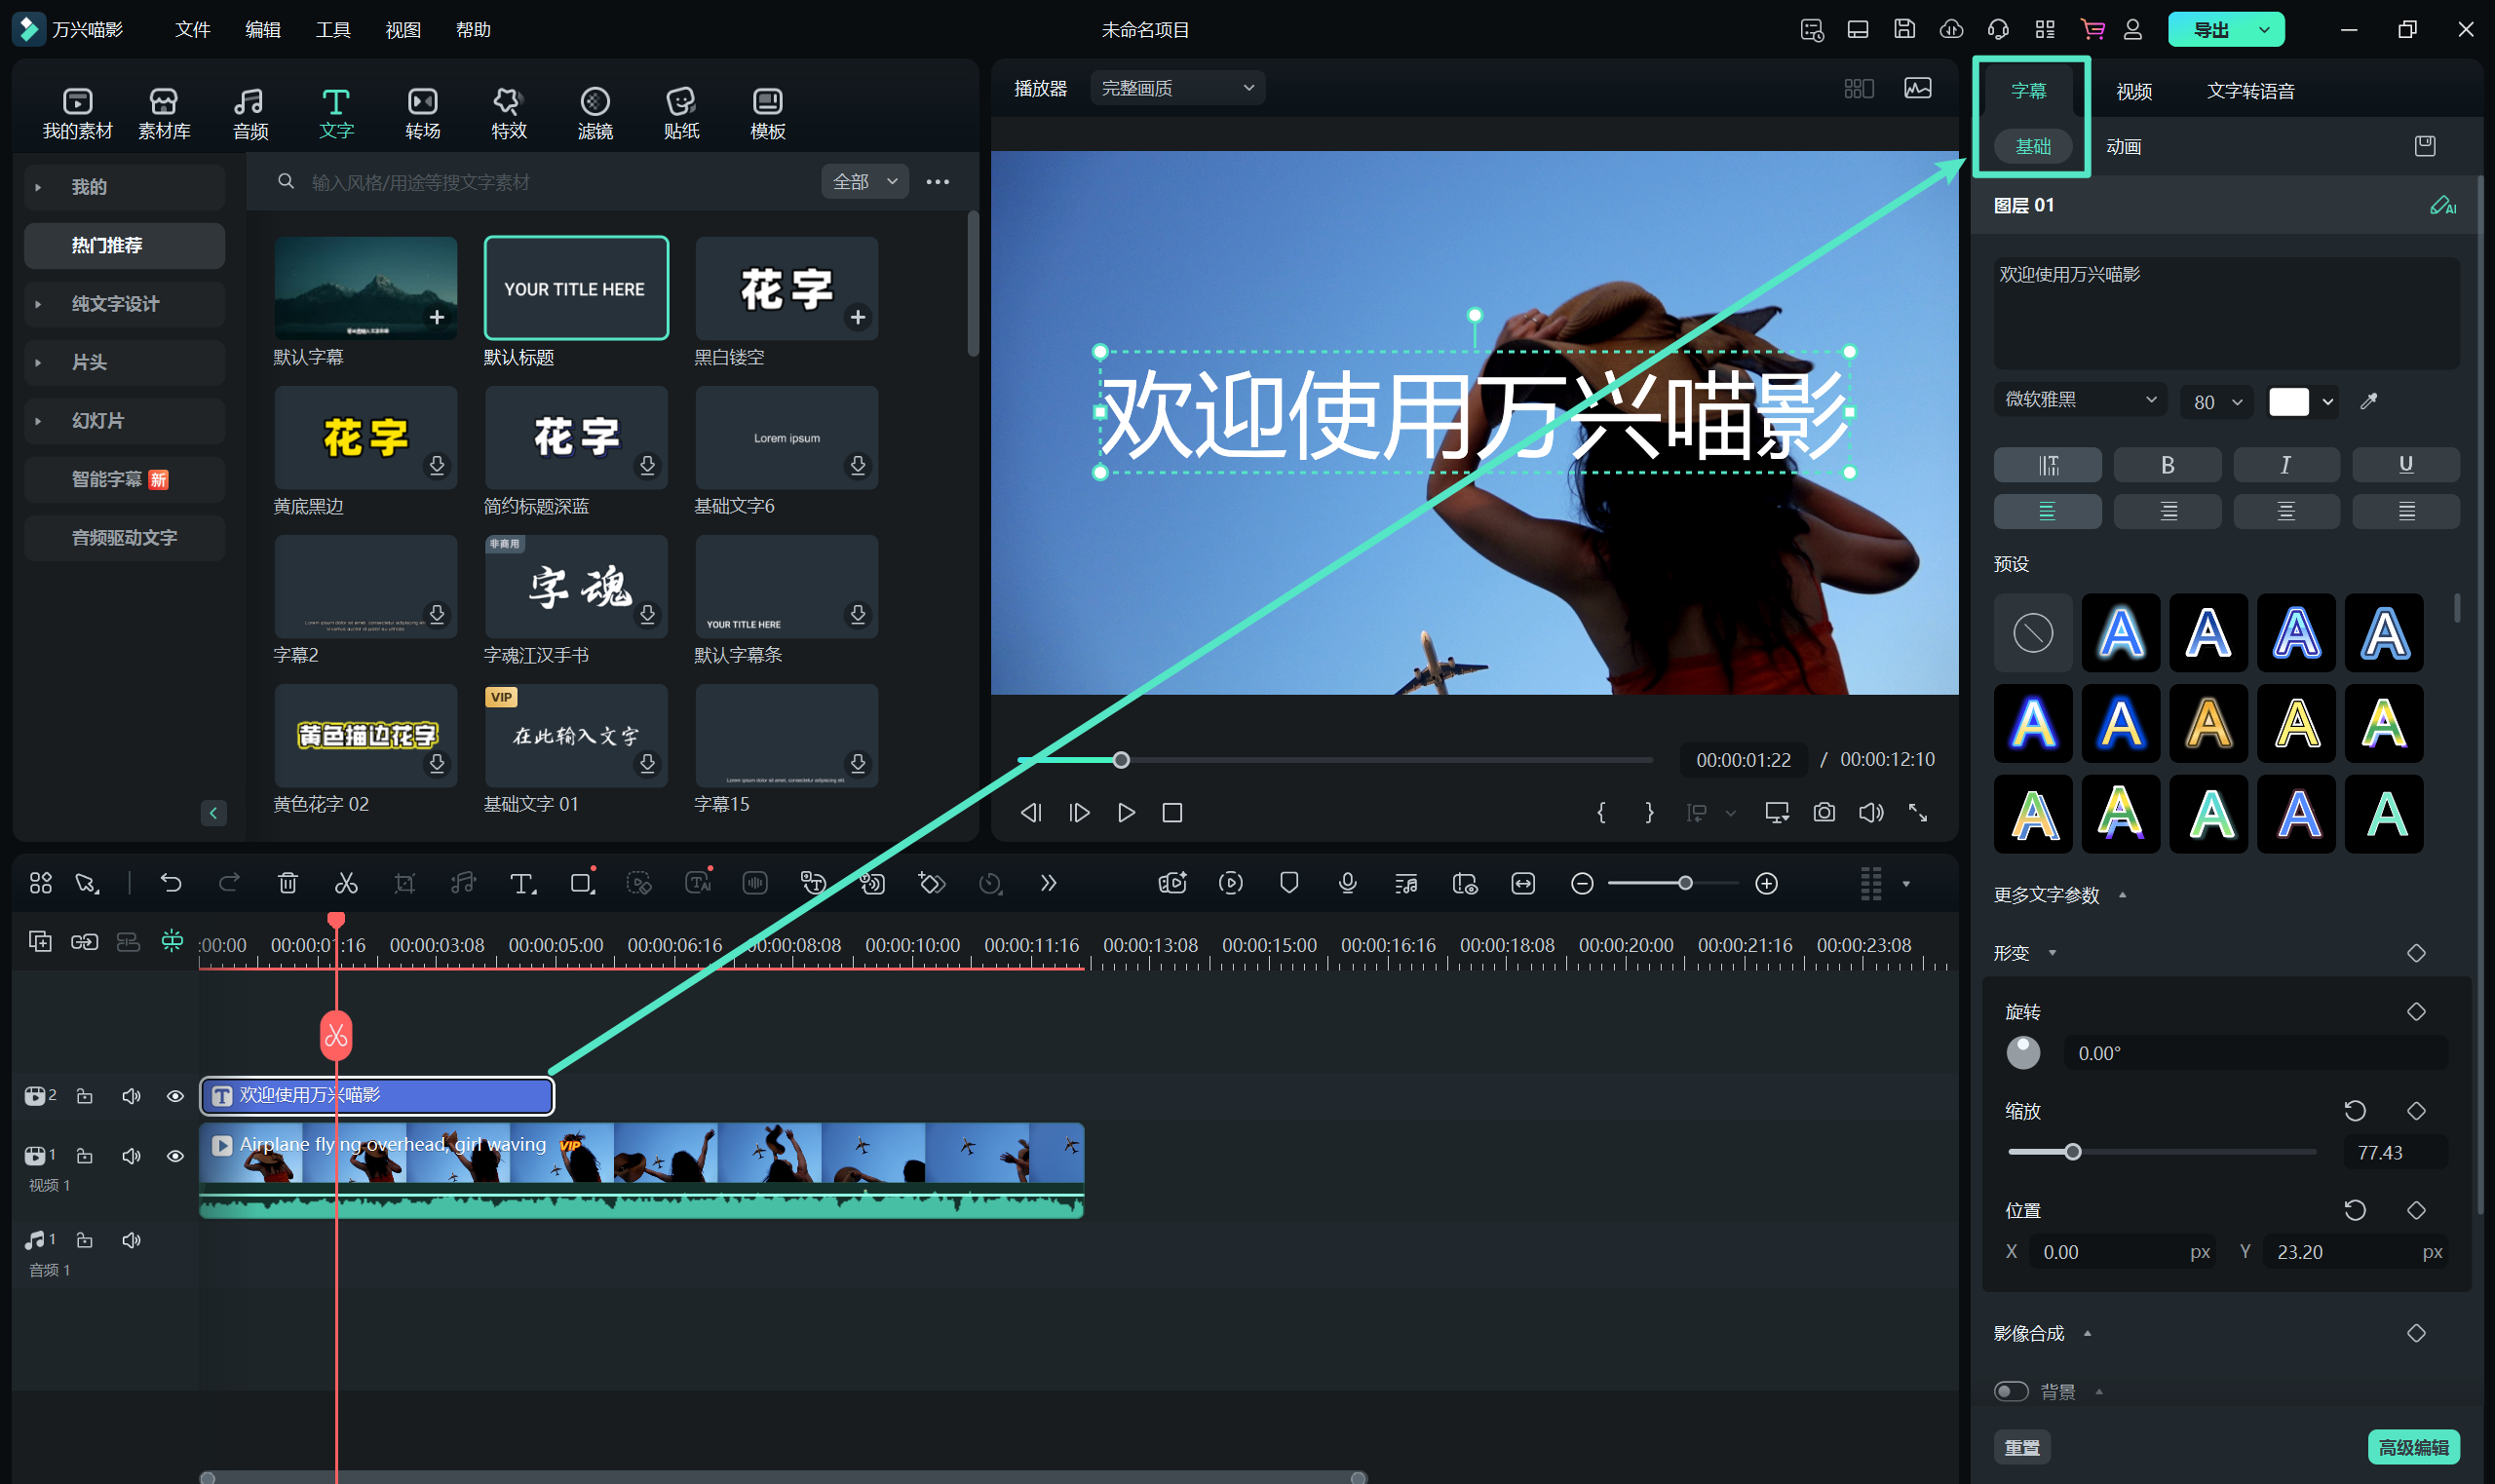2495x1484 pixels.
Task: Toggle the 背景 background switch
Action: tap(2011, 1391)
